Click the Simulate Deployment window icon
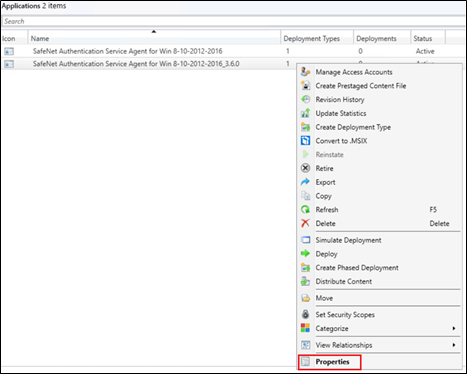467x374 pixels. click(x=305, y=240)
